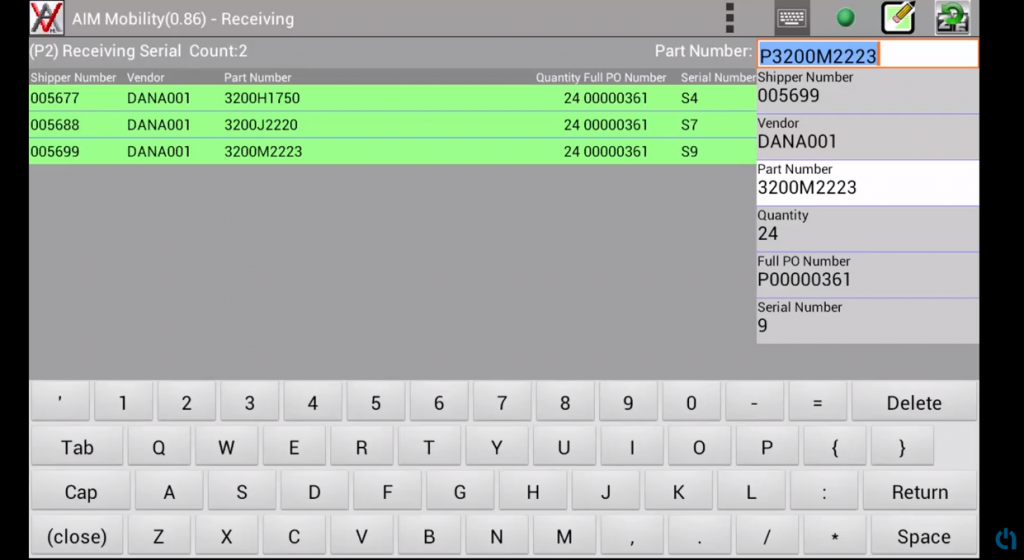Select Full PO Number P00000361 field
The height and width of the screenshot is (560, 1024).
pos(867,275)
